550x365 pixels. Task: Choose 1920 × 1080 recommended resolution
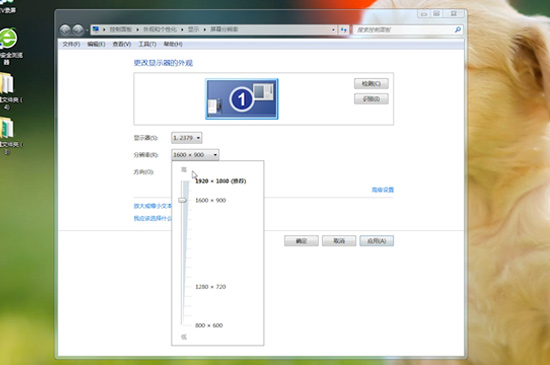tap(221, 181)
